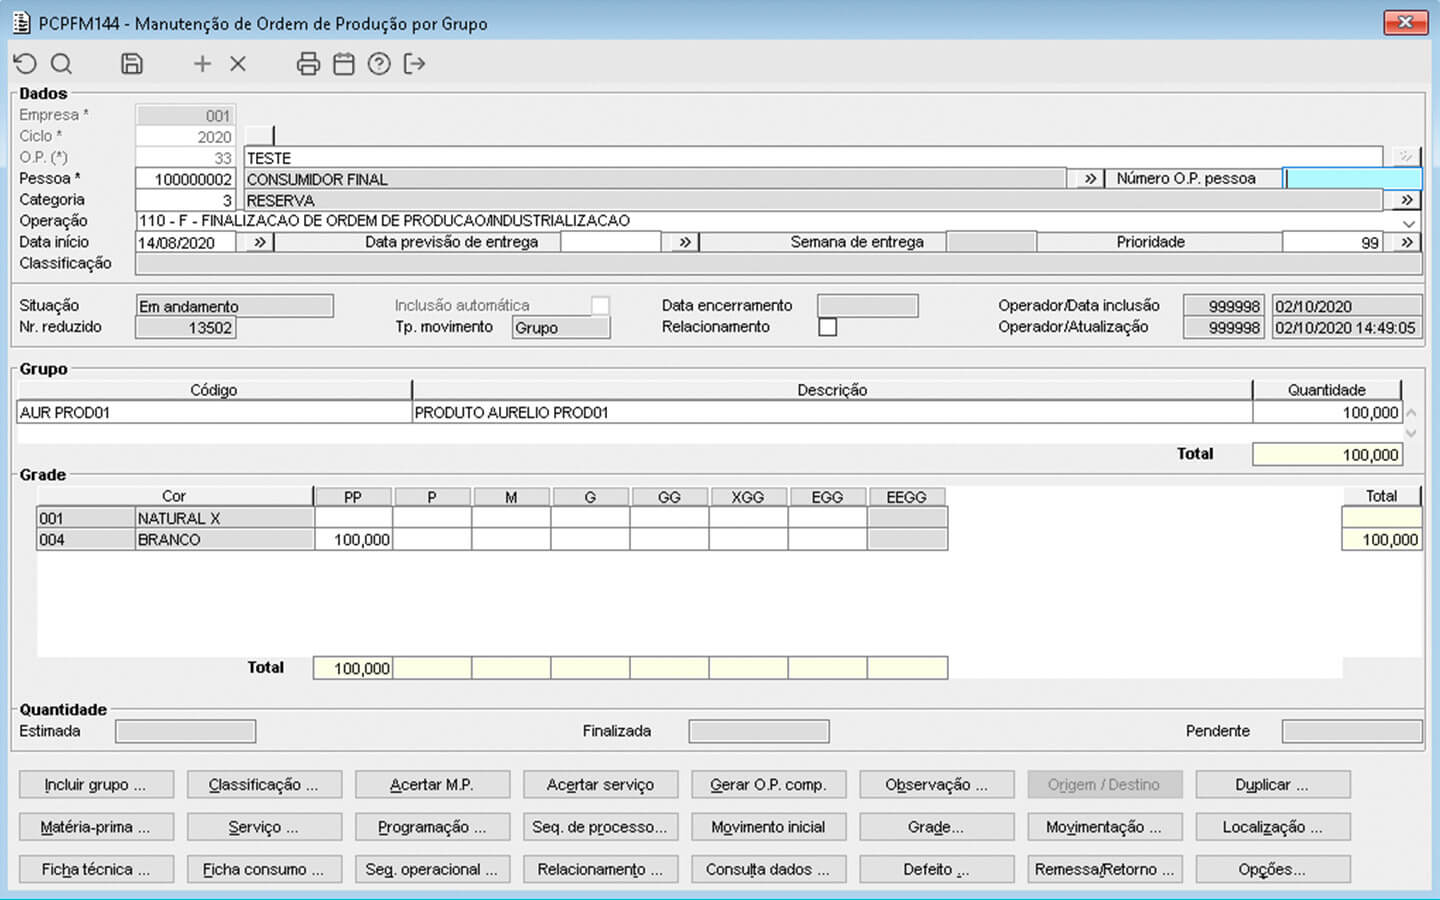Open the Prioridade lookup arrow button

pos(1407,242)
